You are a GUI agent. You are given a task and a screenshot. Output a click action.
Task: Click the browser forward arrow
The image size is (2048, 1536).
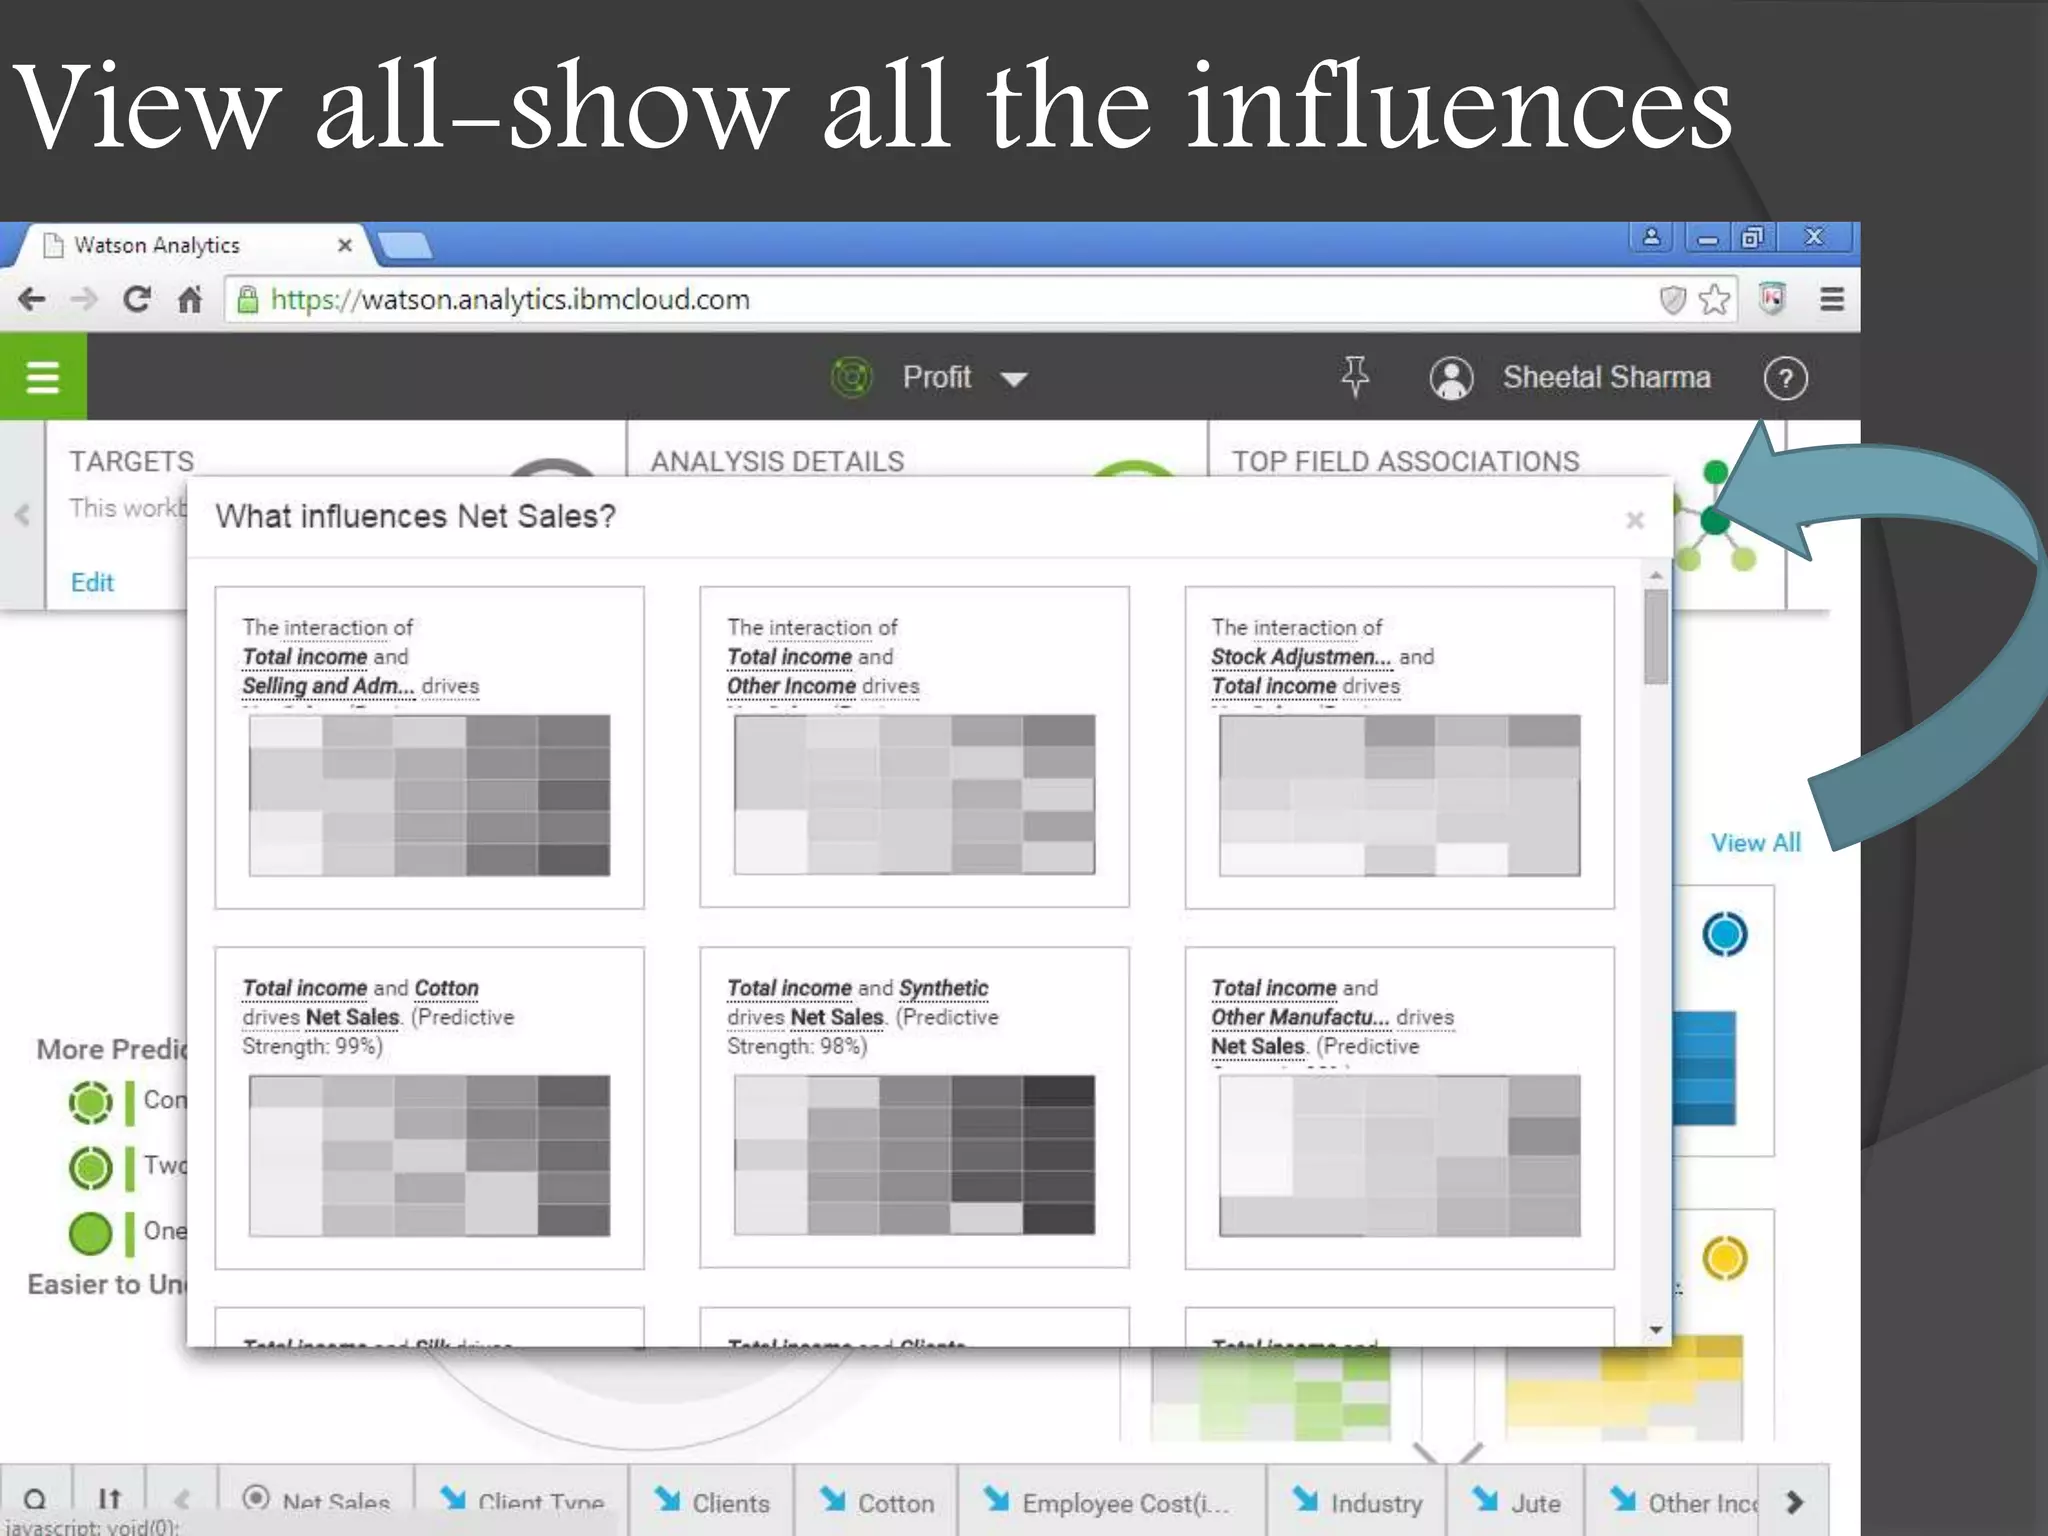point(84,299)
